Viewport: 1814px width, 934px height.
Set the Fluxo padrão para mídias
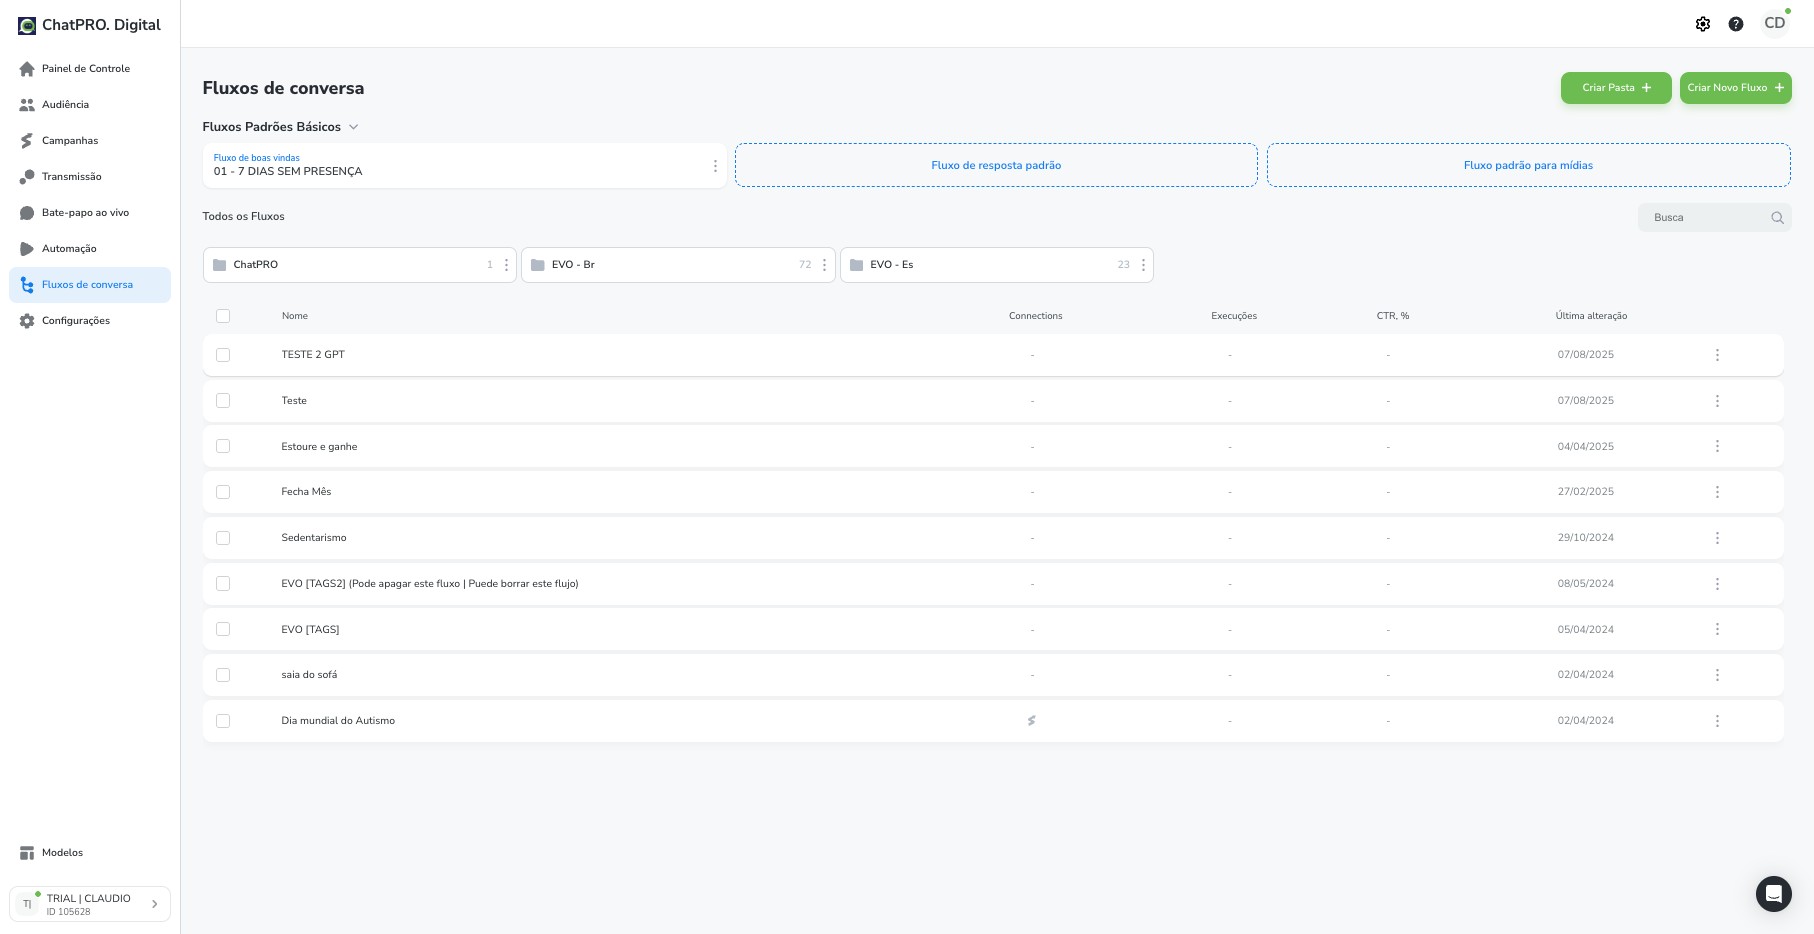pos(1528,165)
